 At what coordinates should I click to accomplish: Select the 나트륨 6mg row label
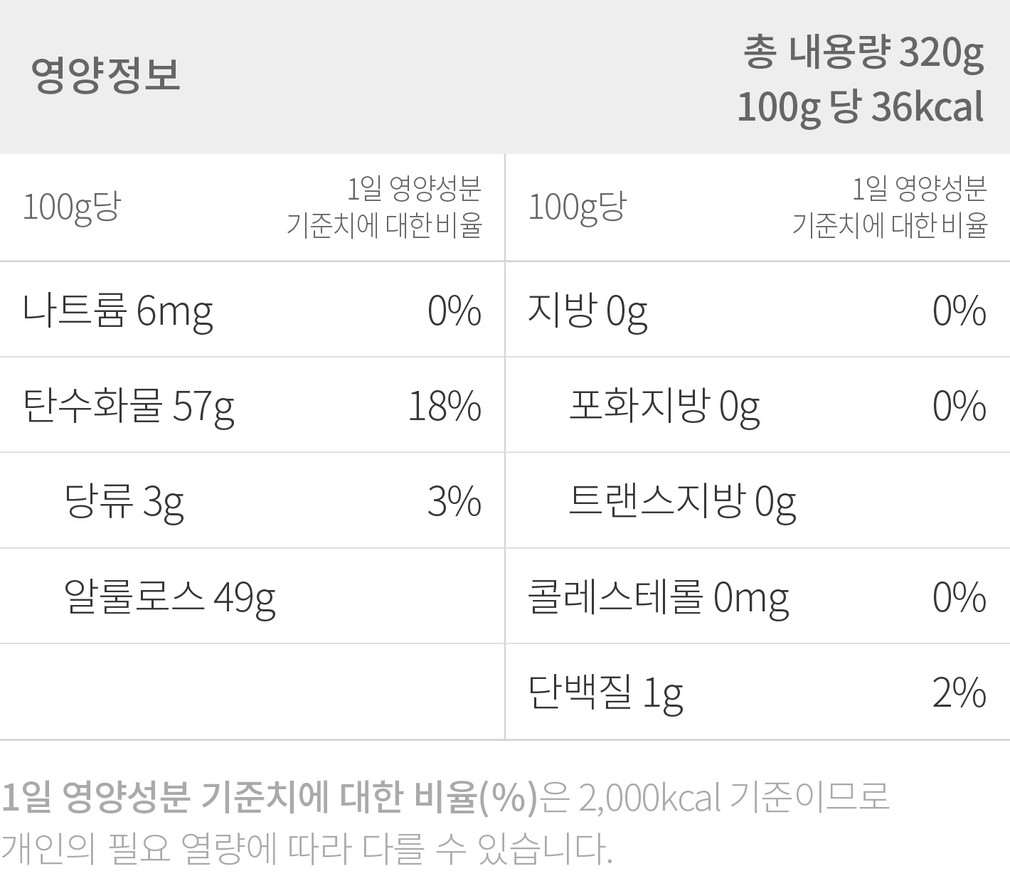tap(117, 313)
